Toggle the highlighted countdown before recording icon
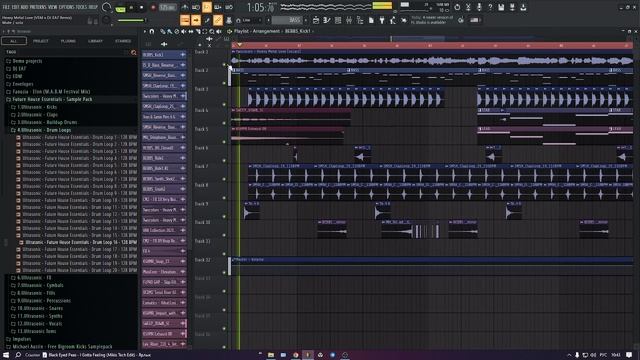The height and width of the screenshot is (360, 640). click(207, 7)
